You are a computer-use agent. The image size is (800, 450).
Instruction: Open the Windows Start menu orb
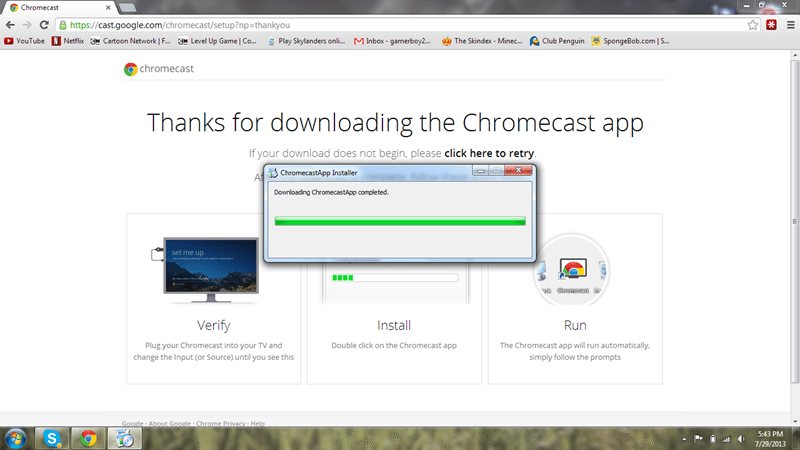click(15, 438)
